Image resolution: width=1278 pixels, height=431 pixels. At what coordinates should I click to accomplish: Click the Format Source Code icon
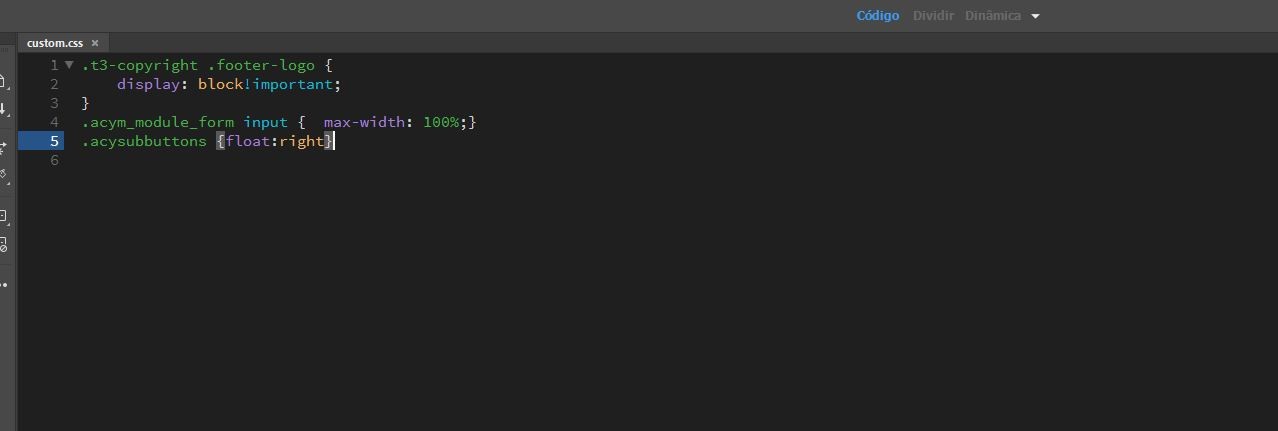pos(3,175)
